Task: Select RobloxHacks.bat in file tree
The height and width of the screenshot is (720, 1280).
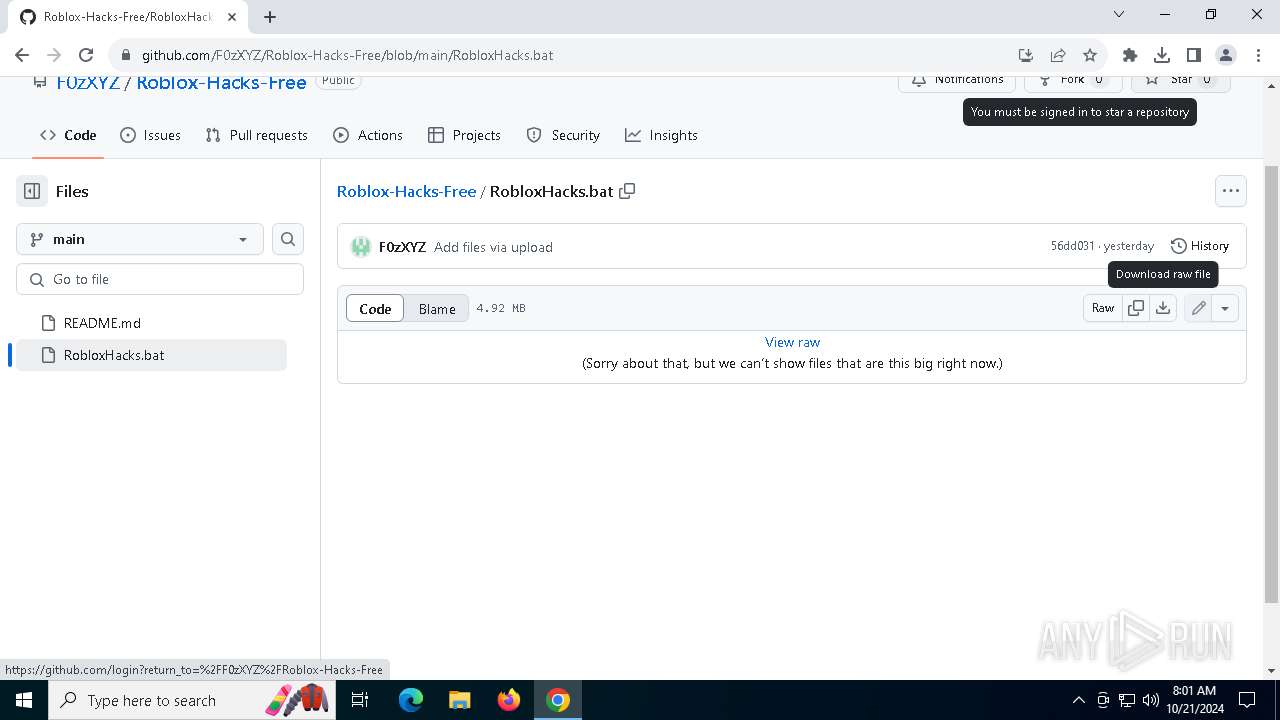Action: [151, 355]
